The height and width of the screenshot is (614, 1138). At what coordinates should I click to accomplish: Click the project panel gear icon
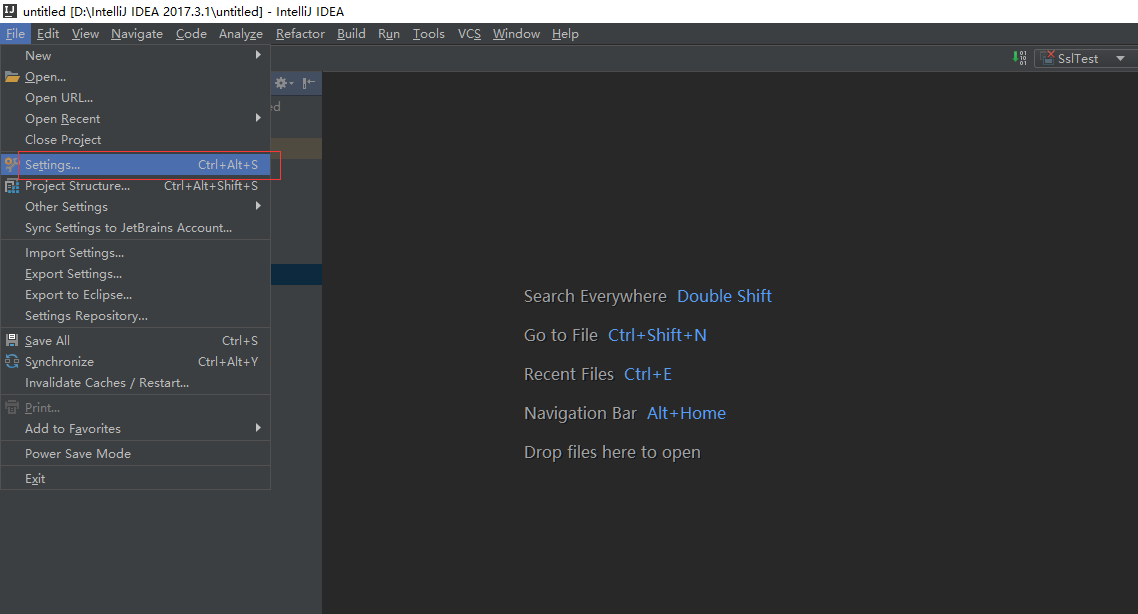pos(283,83)
